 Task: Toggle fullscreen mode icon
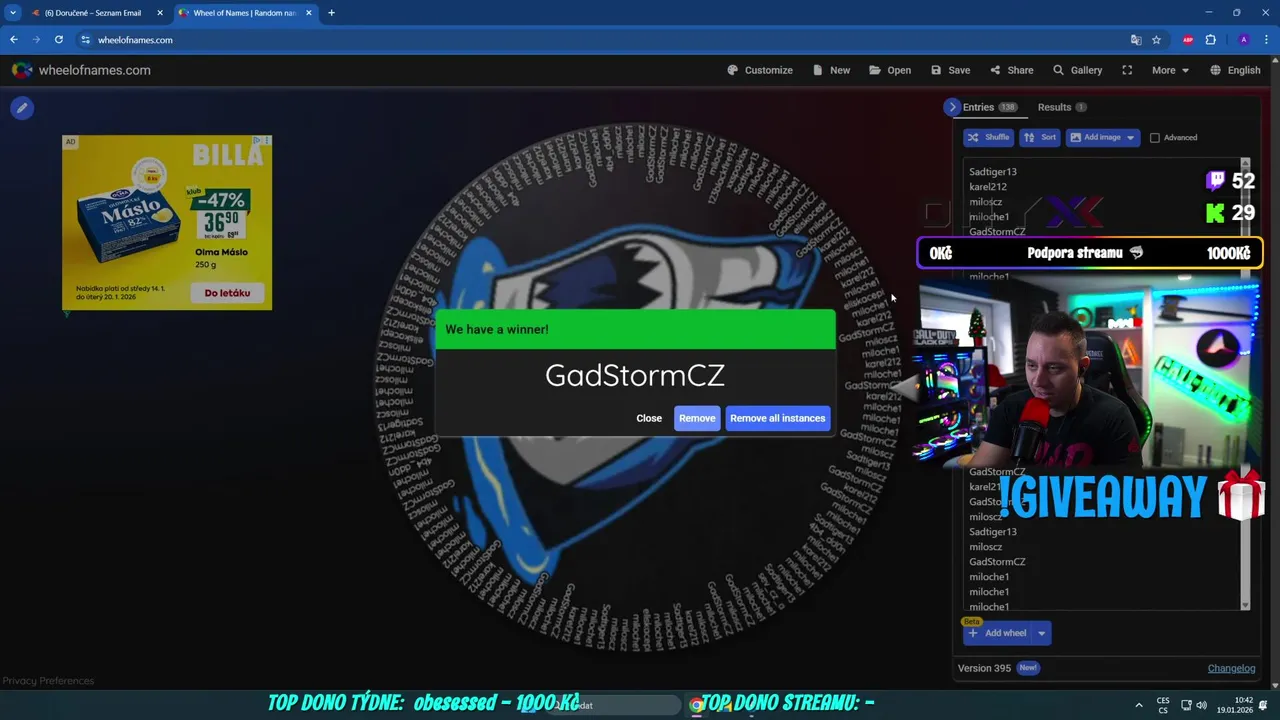point(1127,70)
